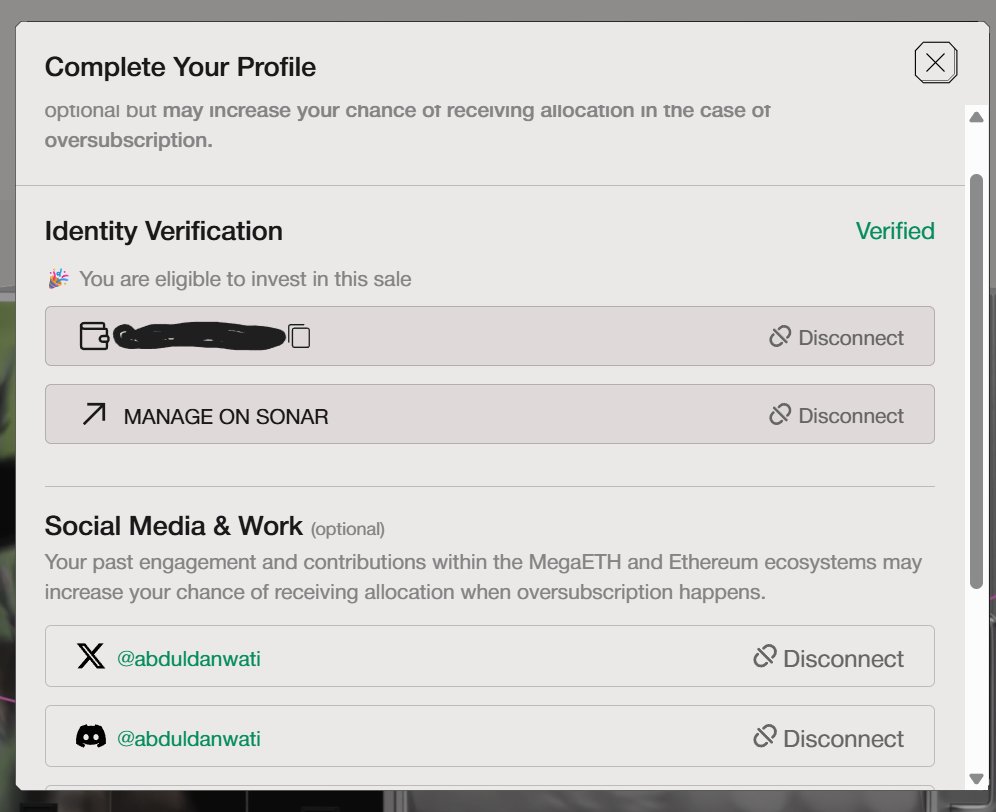Click 'You are eligible to invest' text
996x812 pixels.
click(x=245, y=279)
